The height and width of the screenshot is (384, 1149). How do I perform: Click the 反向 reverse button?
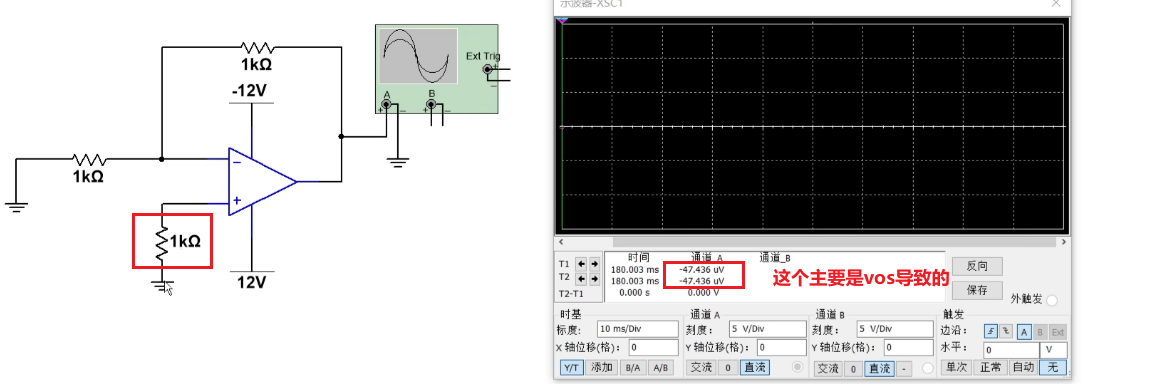point(978,266)
